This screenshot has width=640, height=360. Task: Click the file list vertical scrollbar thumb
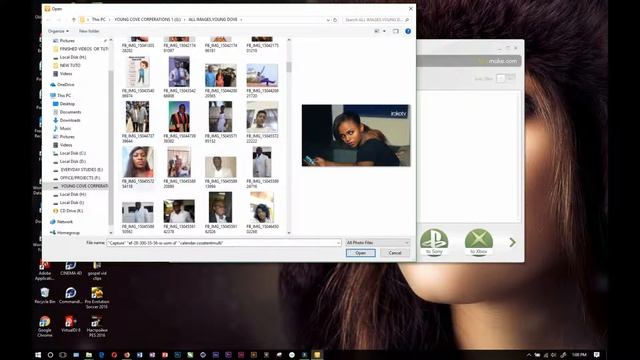[x=289, y=67]
